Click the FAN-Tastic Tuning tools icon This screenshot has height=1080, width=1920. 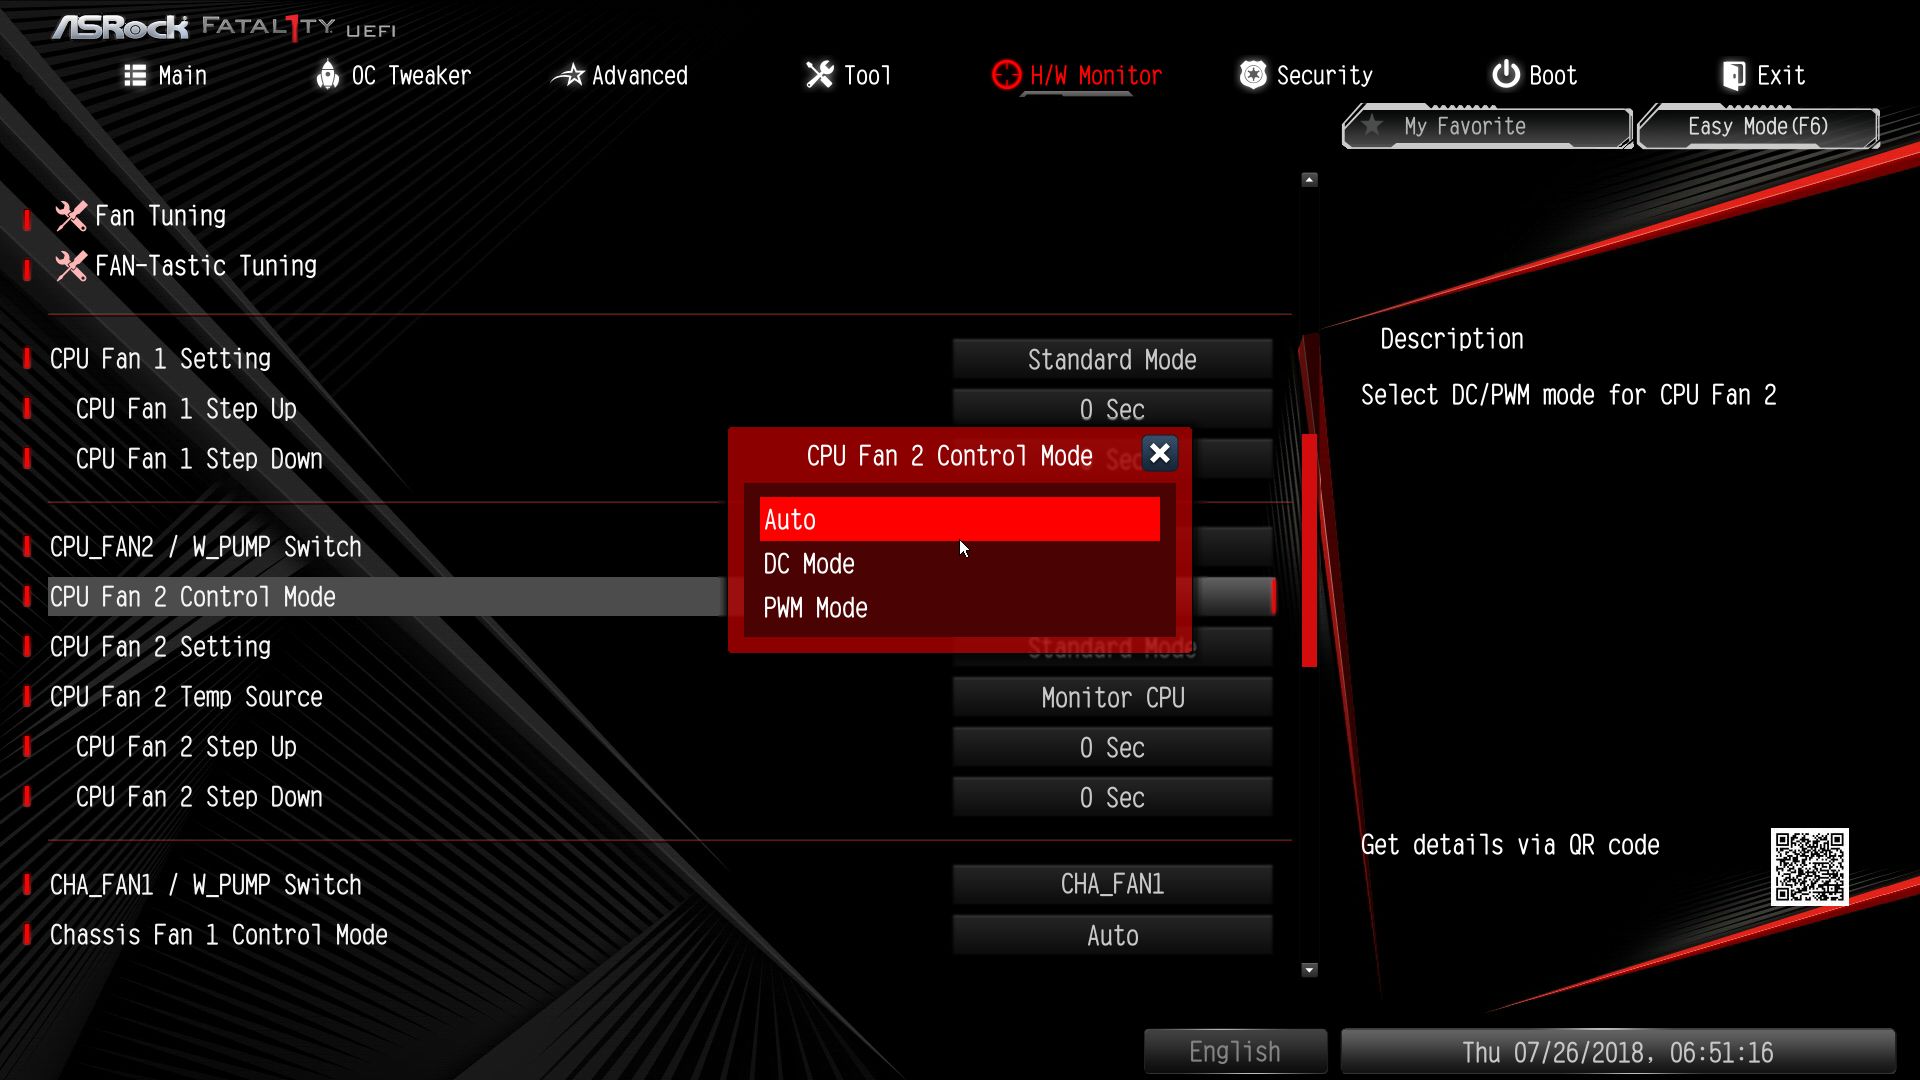pos(70,266)
